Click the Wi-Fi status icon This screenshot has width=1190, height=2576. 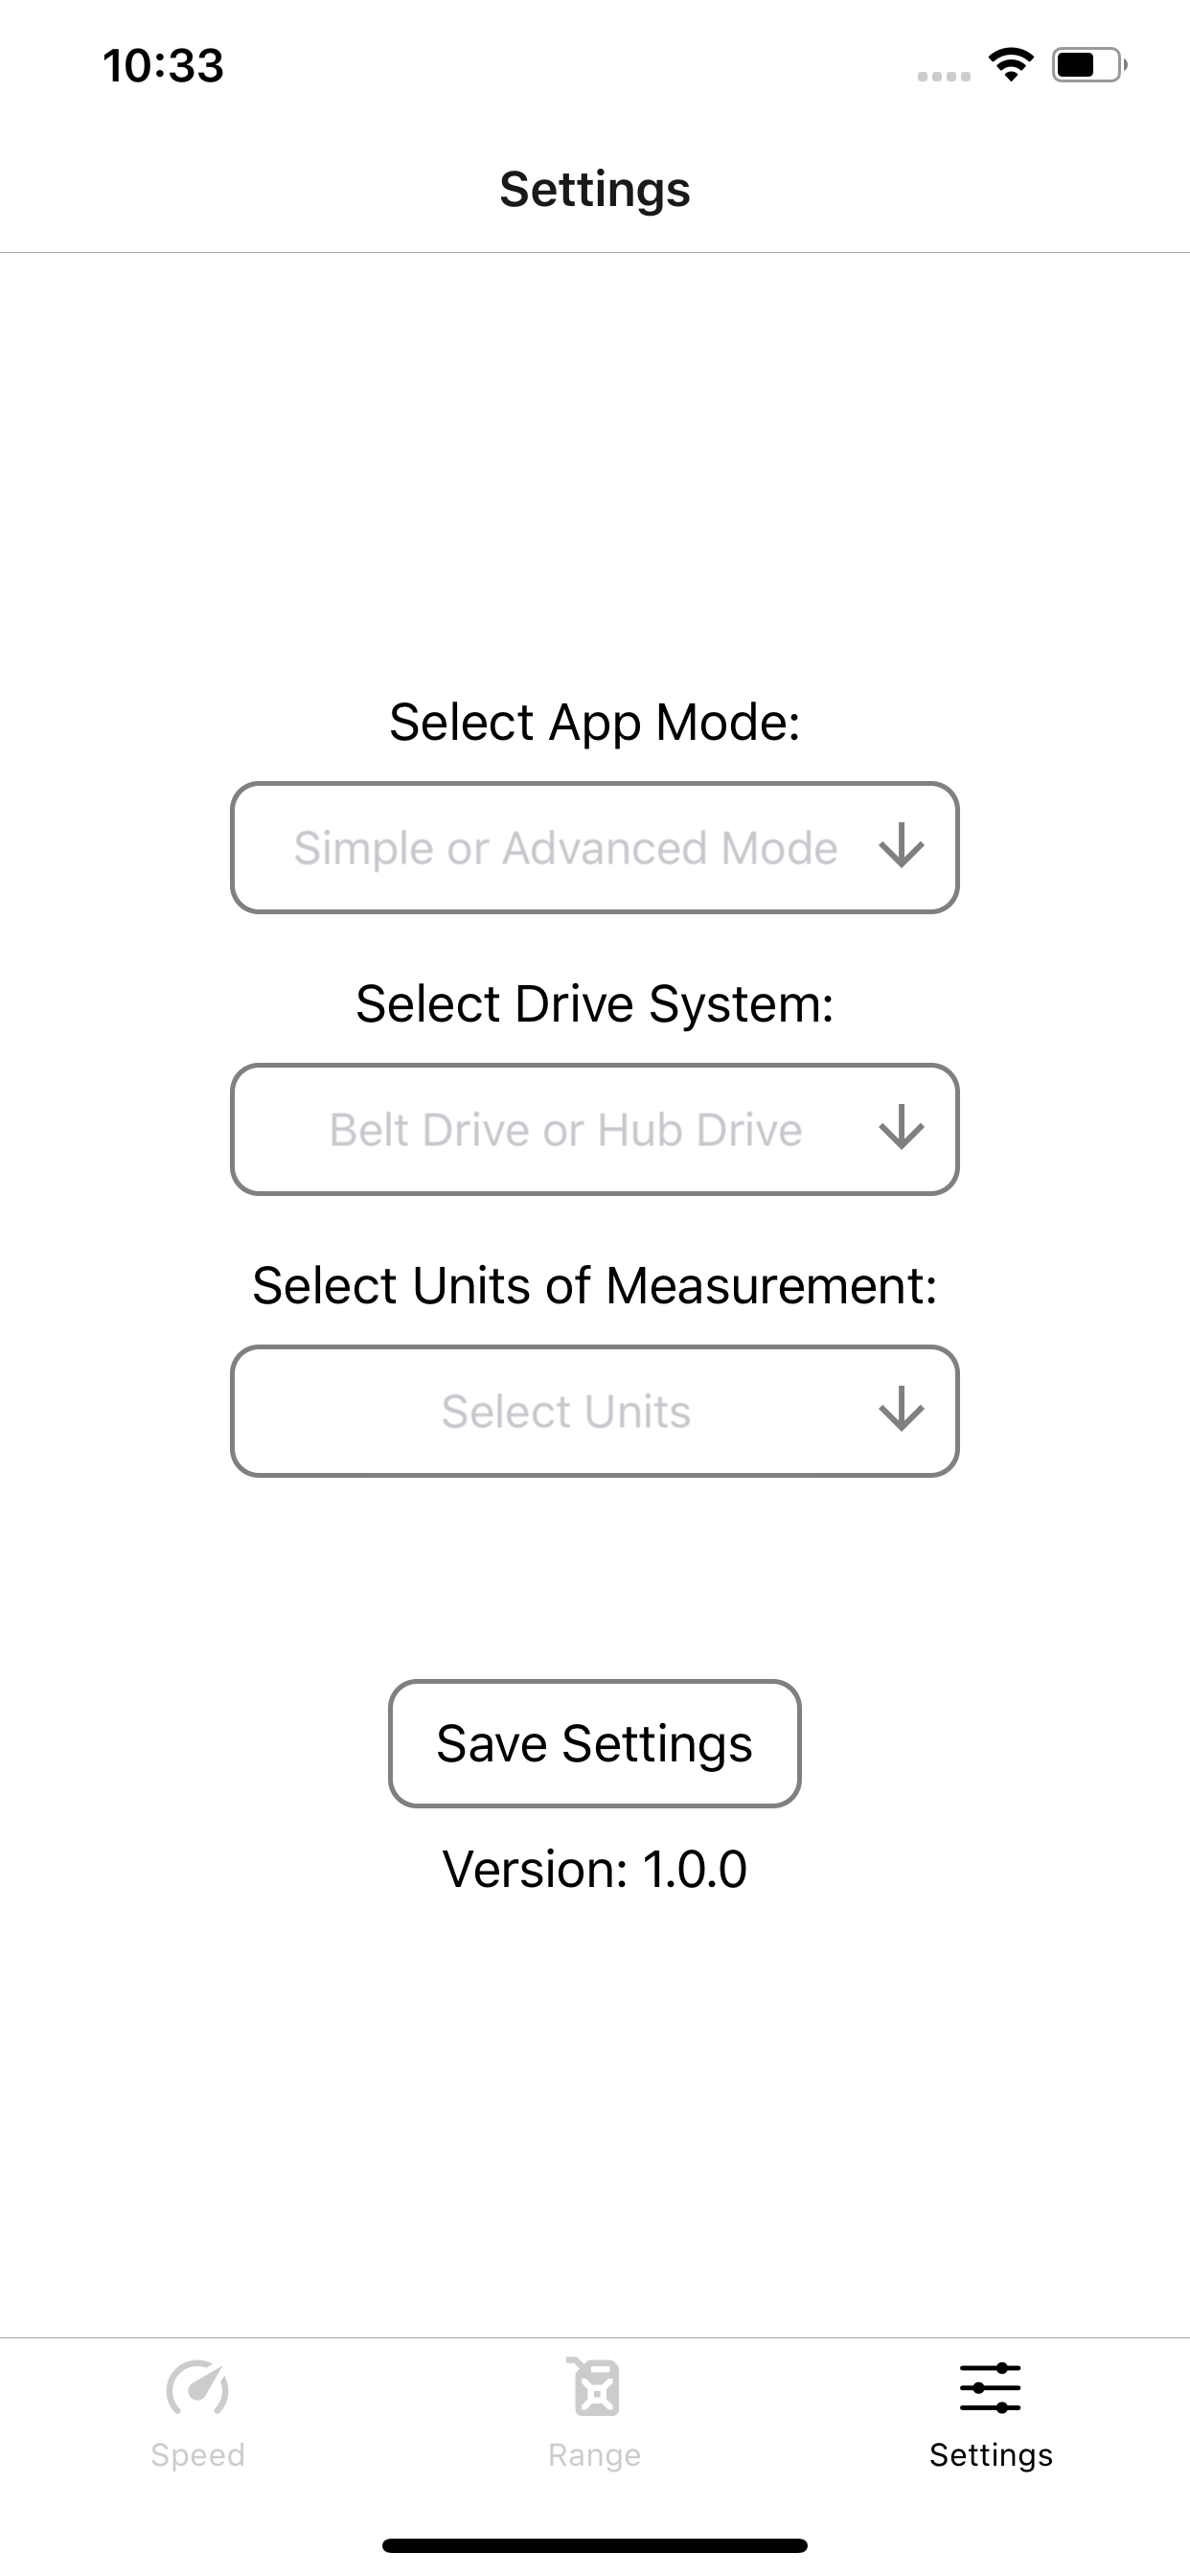click(1011, 66)
